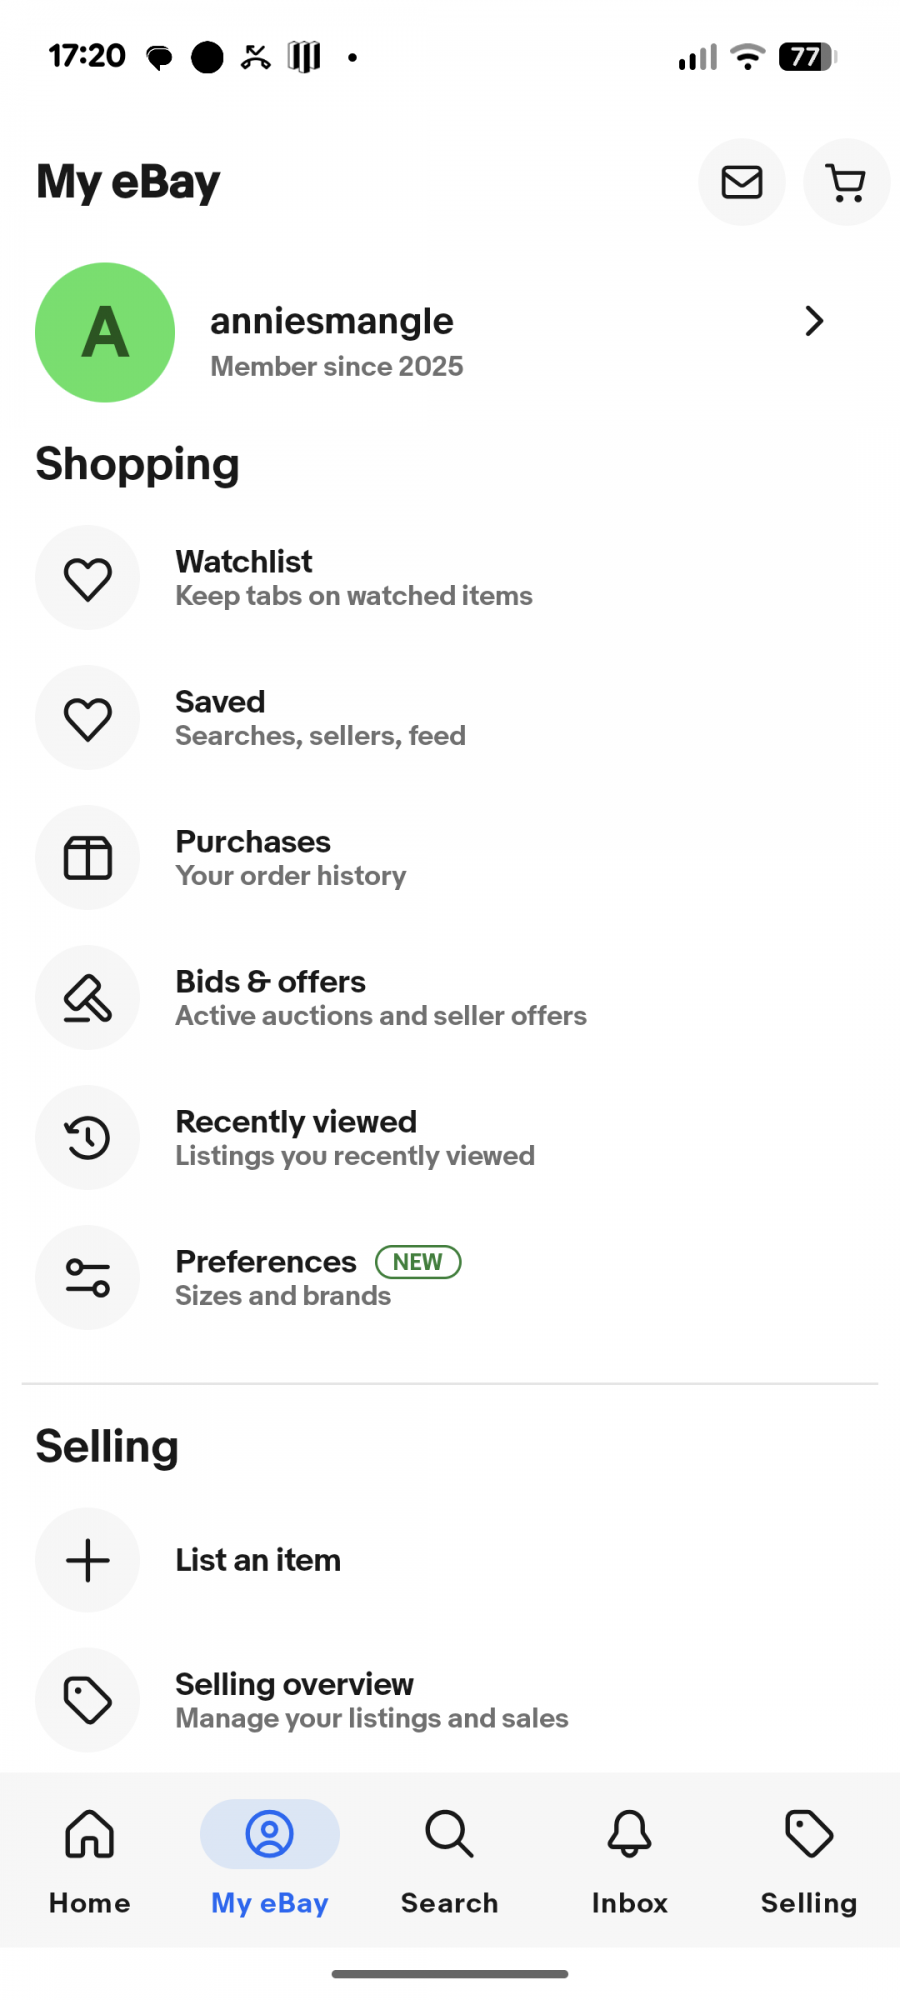
Task: Tap the Purchases box icon
Action: tap(88, 858)
